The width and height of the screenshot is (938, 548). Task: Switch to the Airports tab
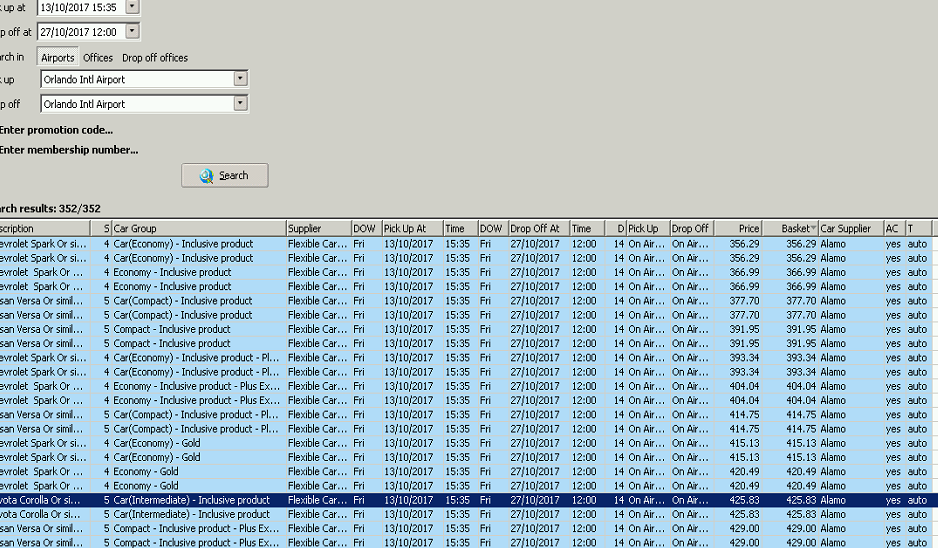click(58, 58)
